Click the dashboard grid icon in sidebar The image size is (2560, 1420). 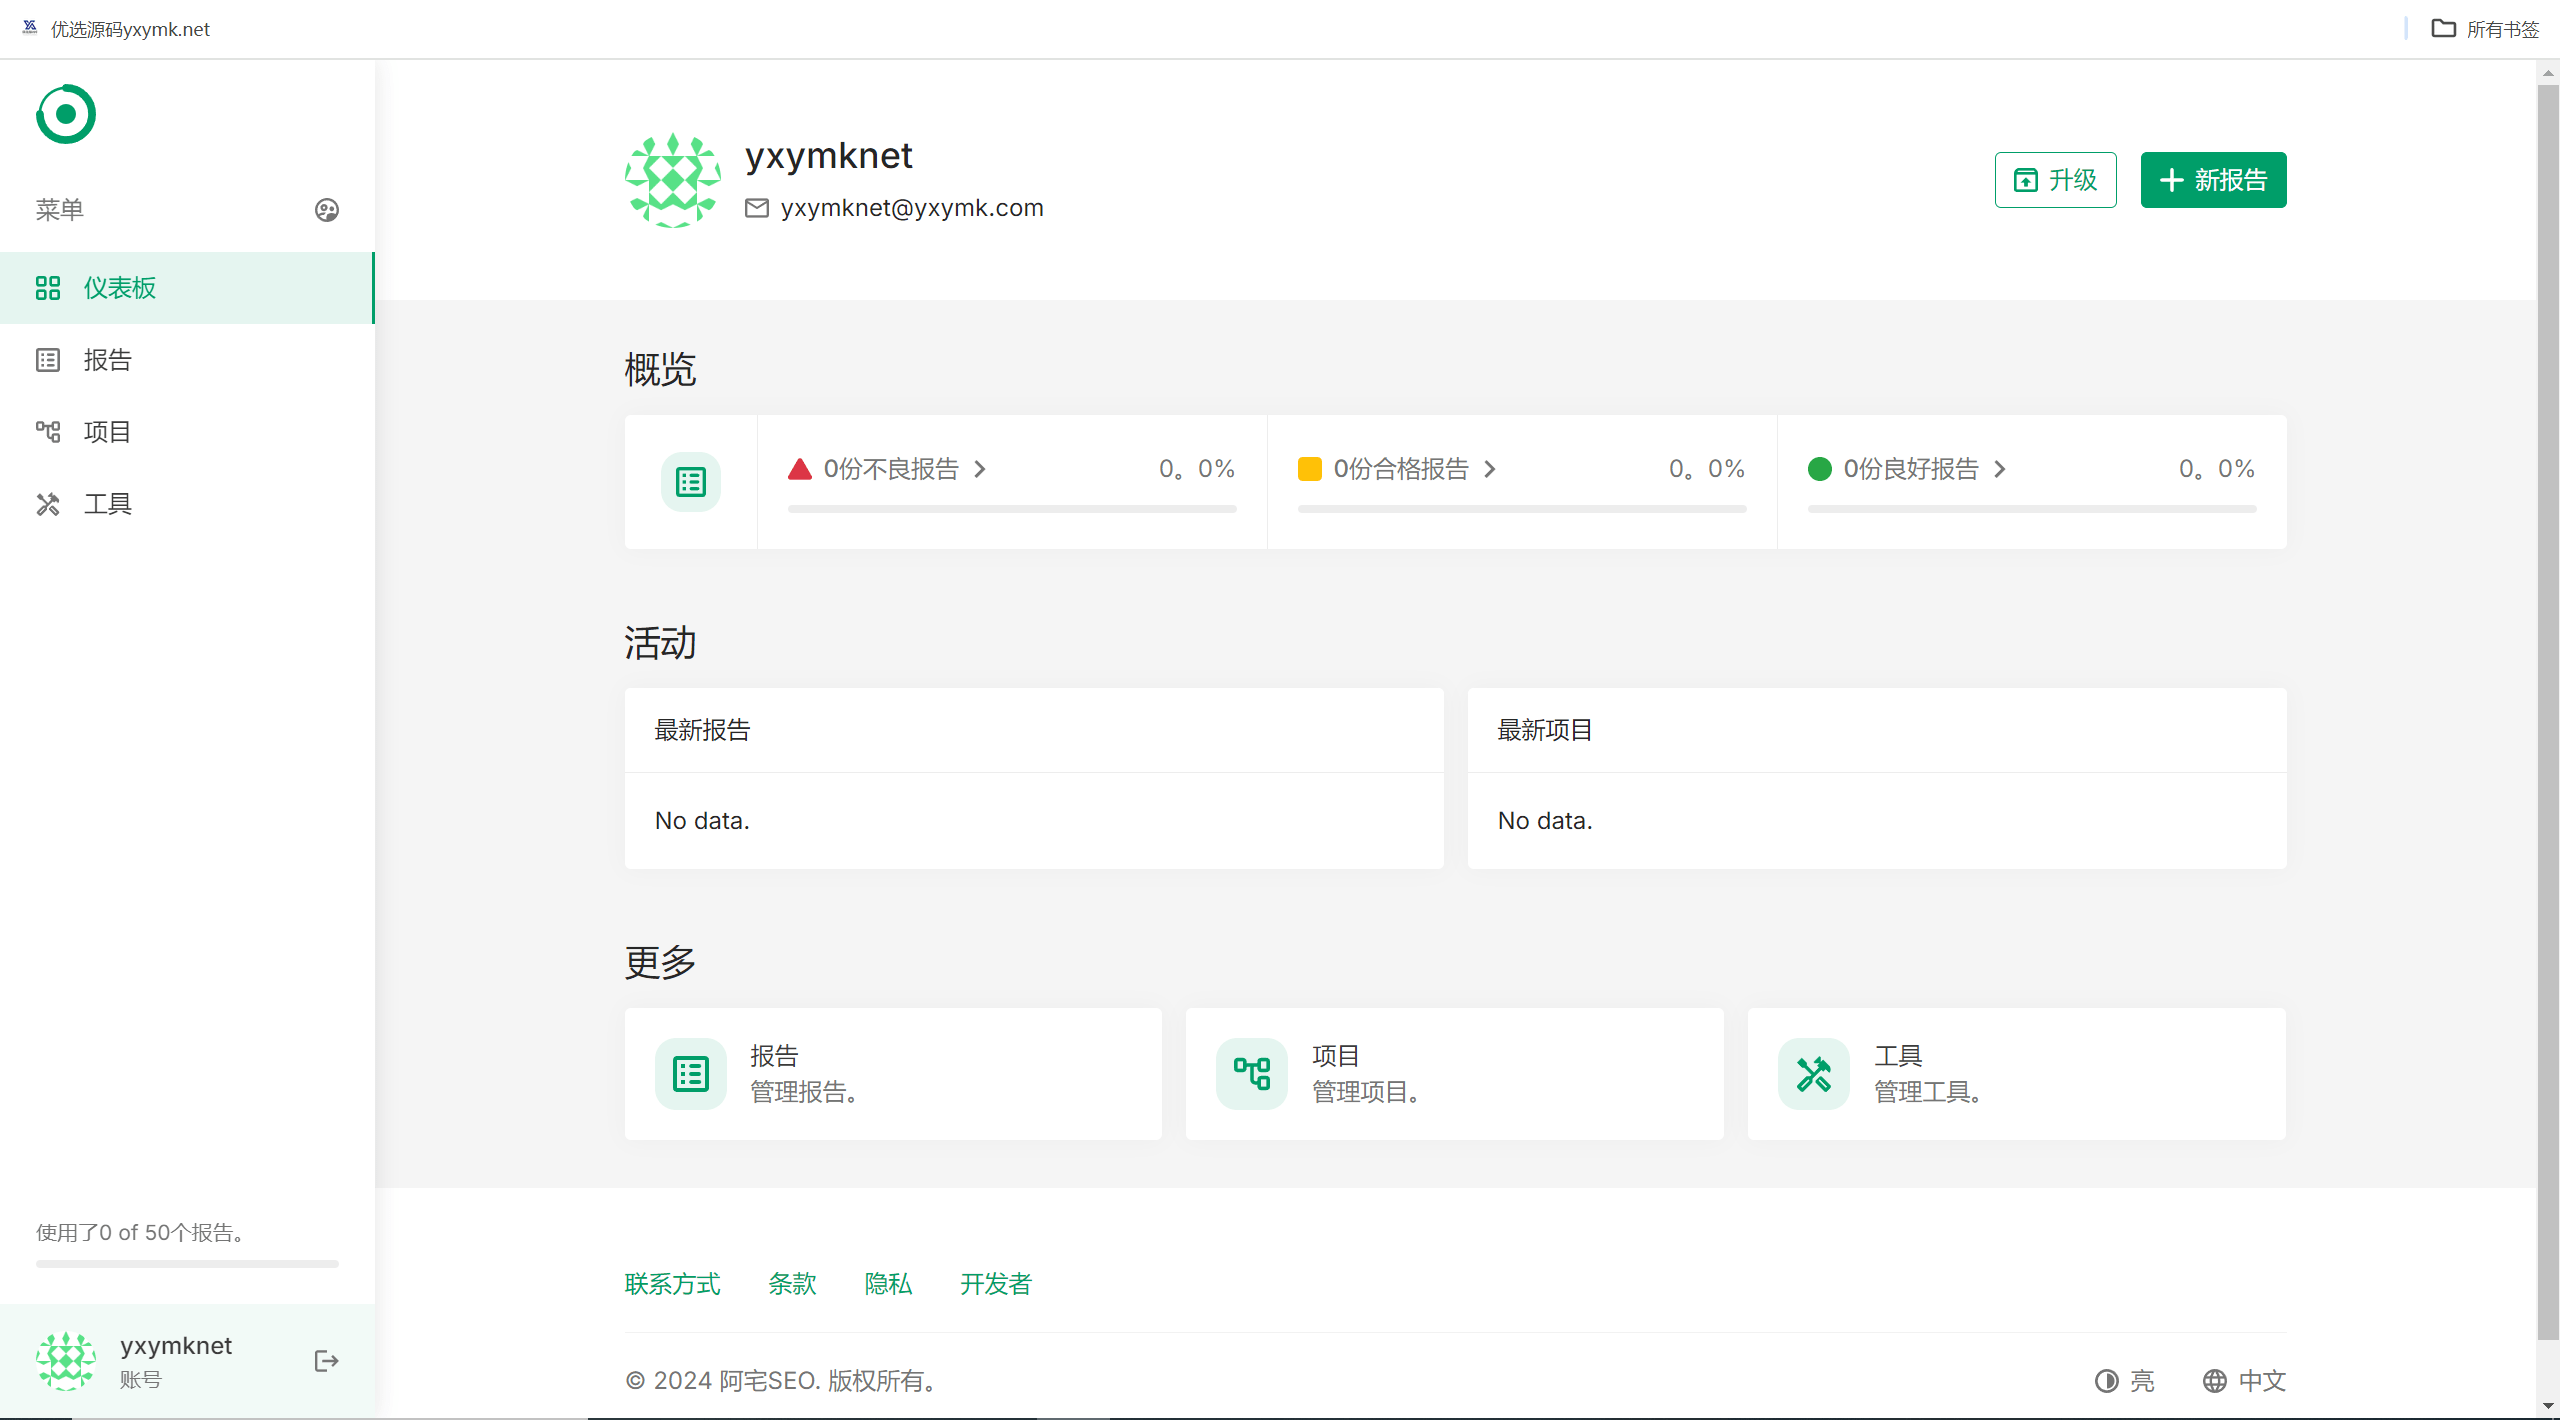pyautogui.click(x=48, y=288)
